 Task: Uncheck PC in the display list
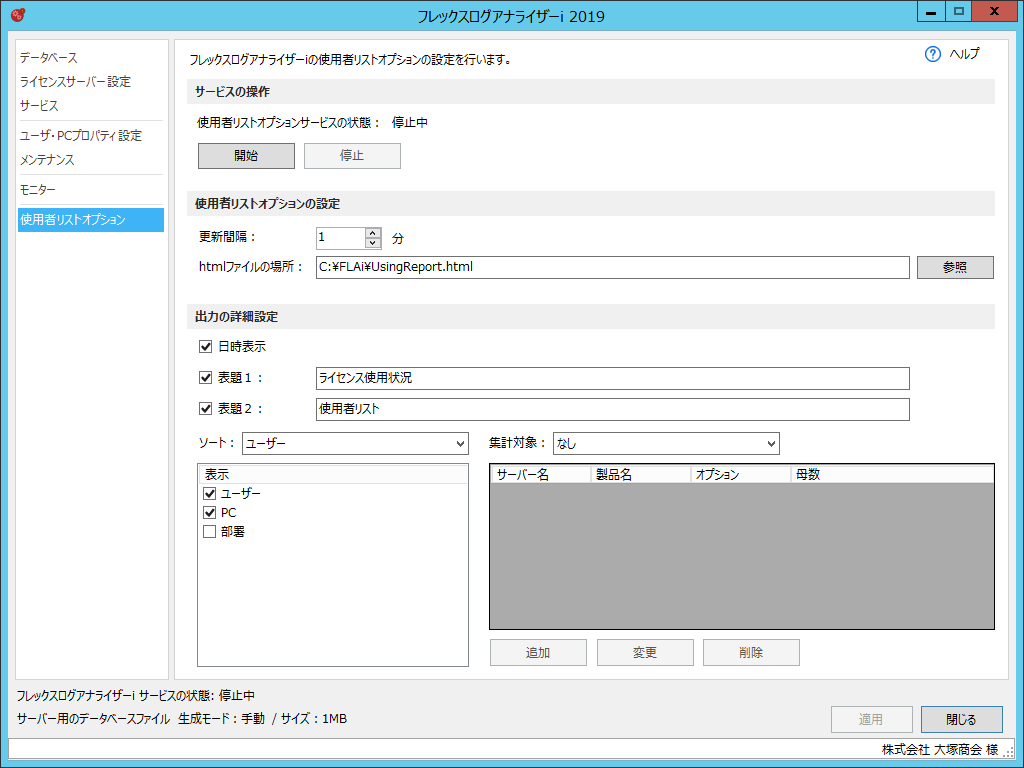(x=210, y=513)
